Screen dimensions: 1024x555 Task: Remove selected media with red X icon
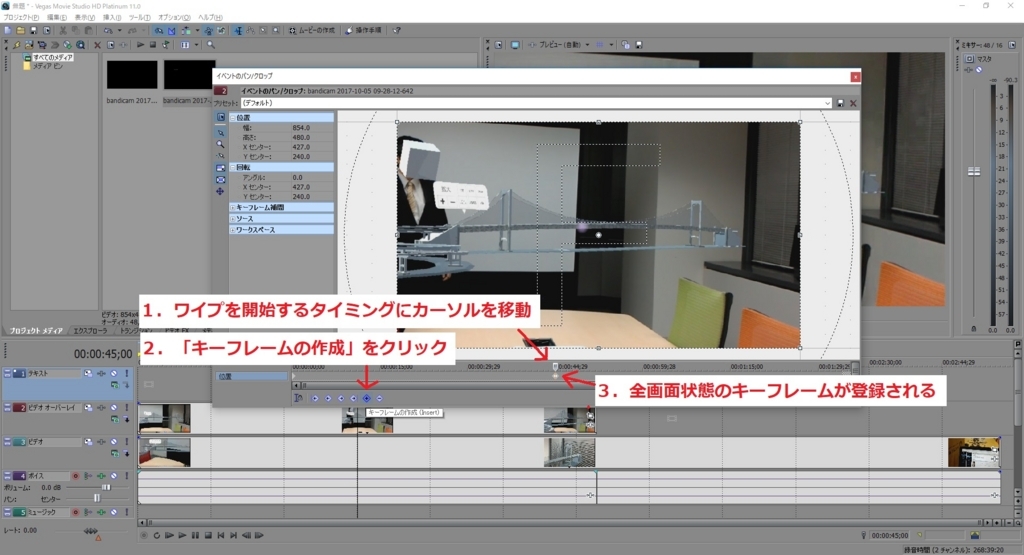point(97,45)
